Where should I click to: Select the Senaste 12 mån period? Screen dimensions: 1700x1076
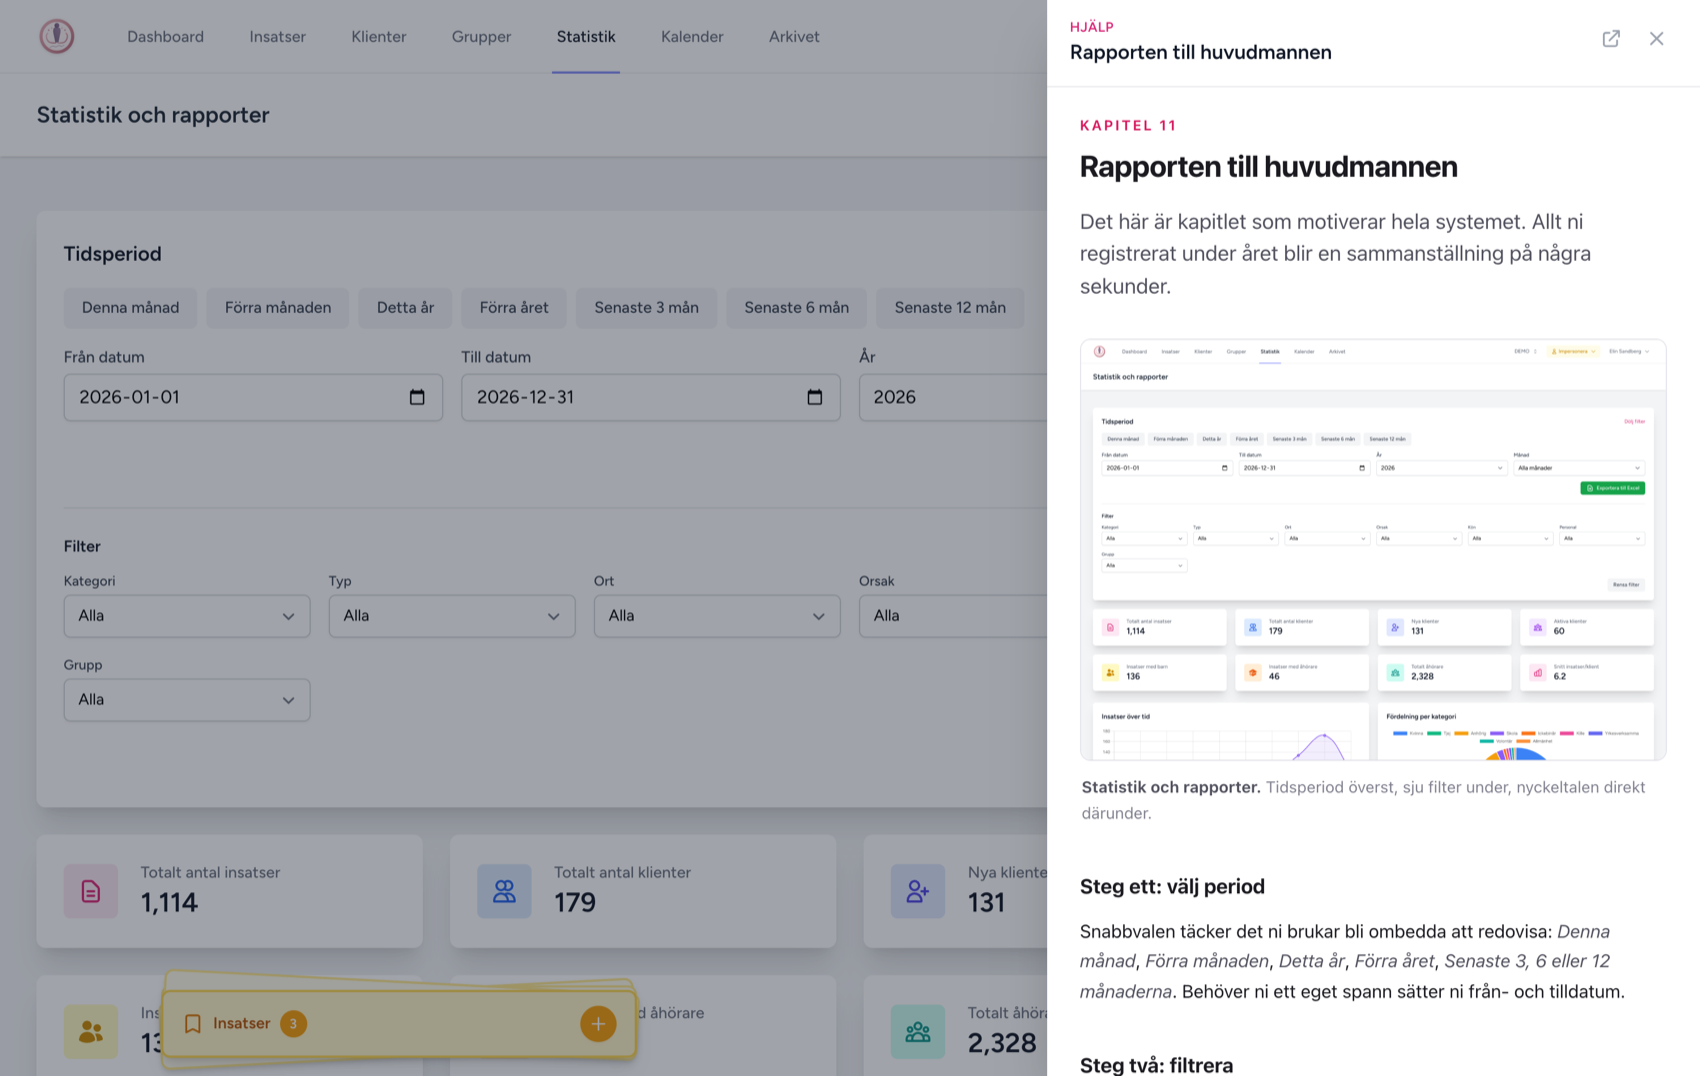950,308
